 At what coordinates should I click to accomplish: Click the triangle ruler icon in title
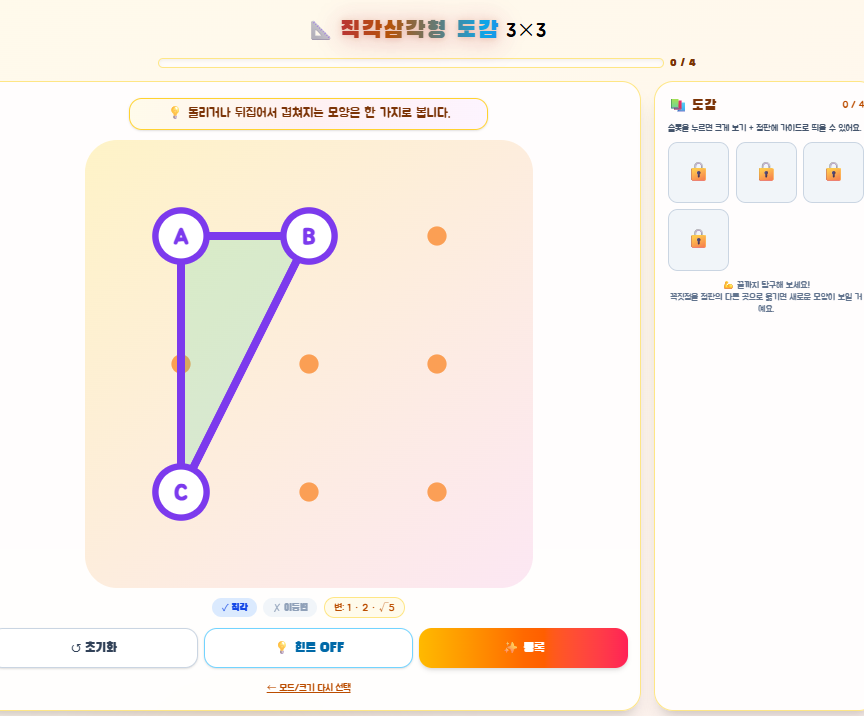(x=320, y=30)
